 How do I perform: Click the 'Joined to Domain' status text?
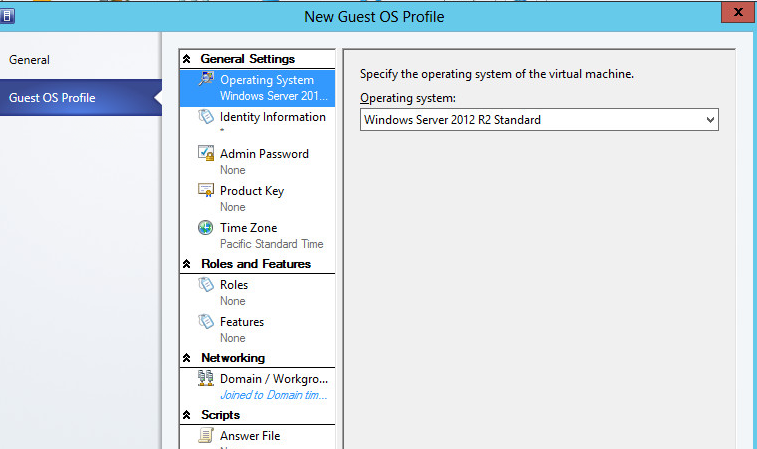[274, 395]
